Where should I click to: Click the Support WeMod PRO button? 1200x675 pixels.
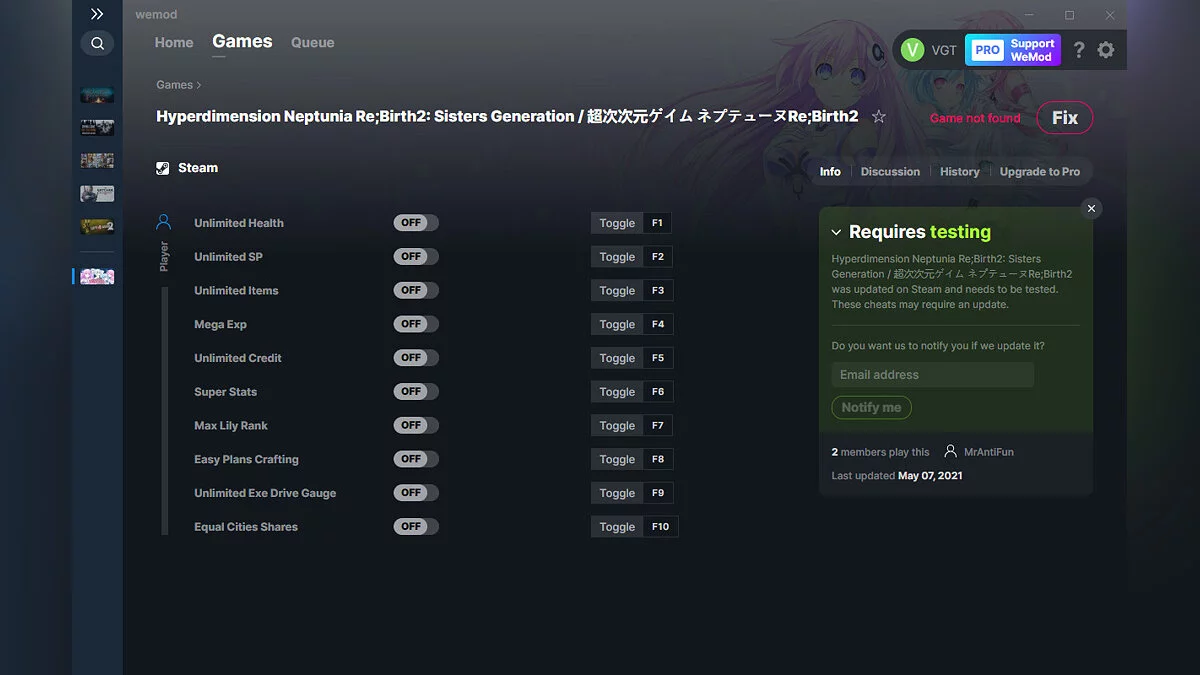tap(1013, 50)
